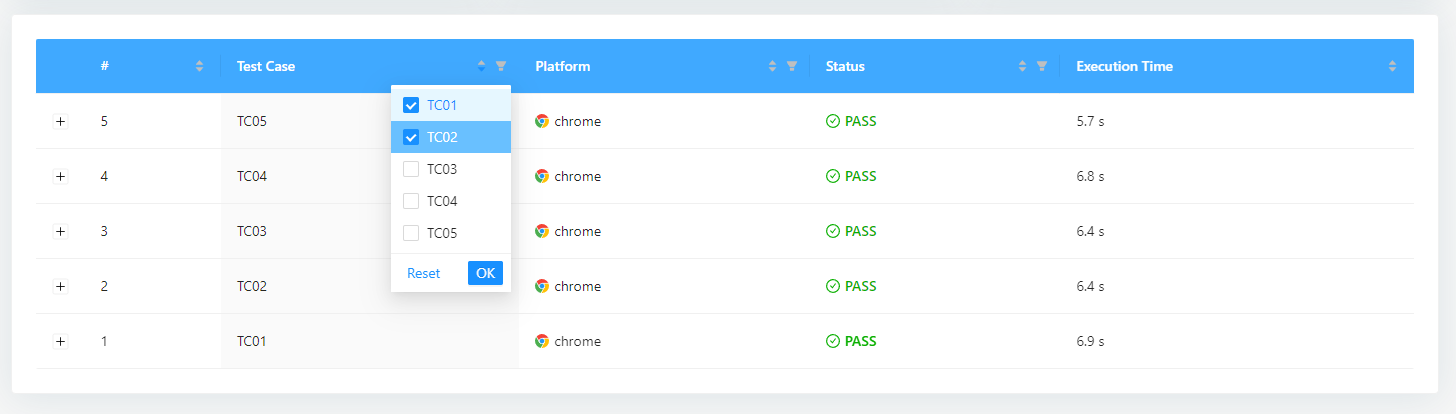The height and width of the screenshot is (414, 1456).
Task: Click the Execution Time header label
Action: (x=1124, y=66)
